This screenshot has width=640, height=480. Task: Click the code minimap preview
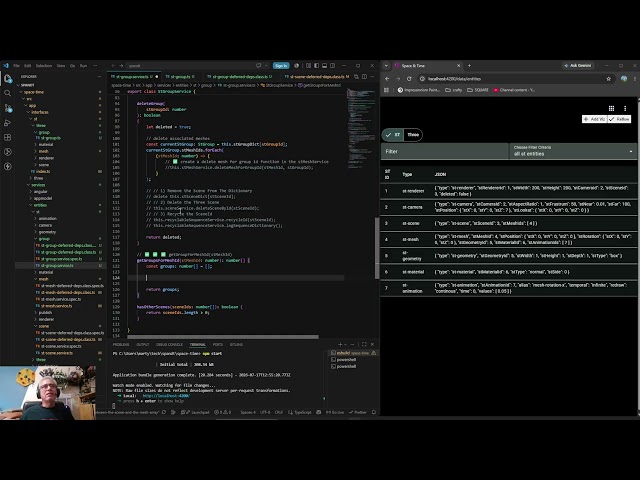tap(360, 129)
